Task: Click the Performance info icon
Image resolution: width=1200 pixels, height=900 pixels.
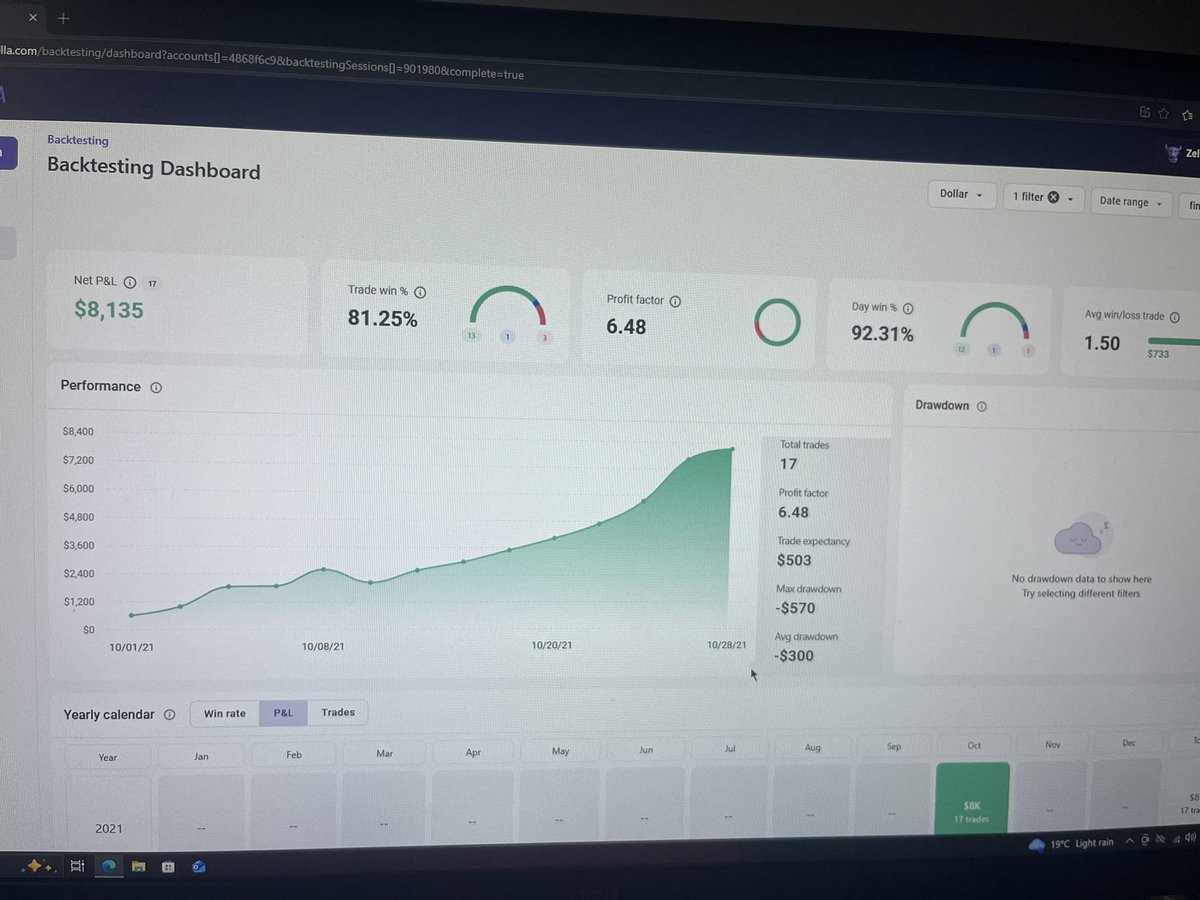Action: point(156,387)
